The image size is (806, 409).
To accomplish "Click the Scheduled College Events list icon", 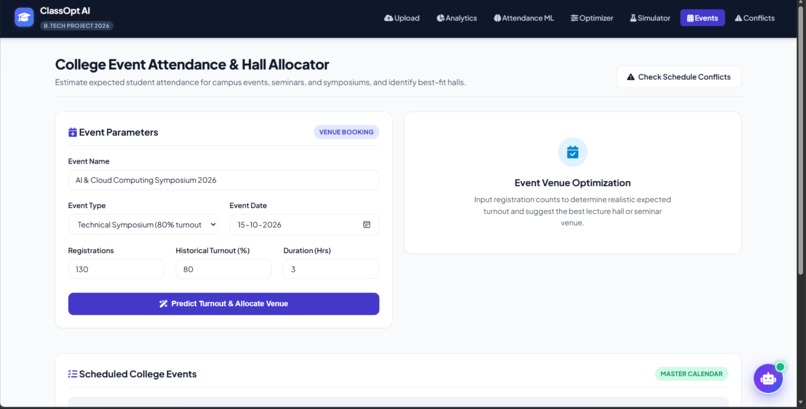I will tap(72, 374).
